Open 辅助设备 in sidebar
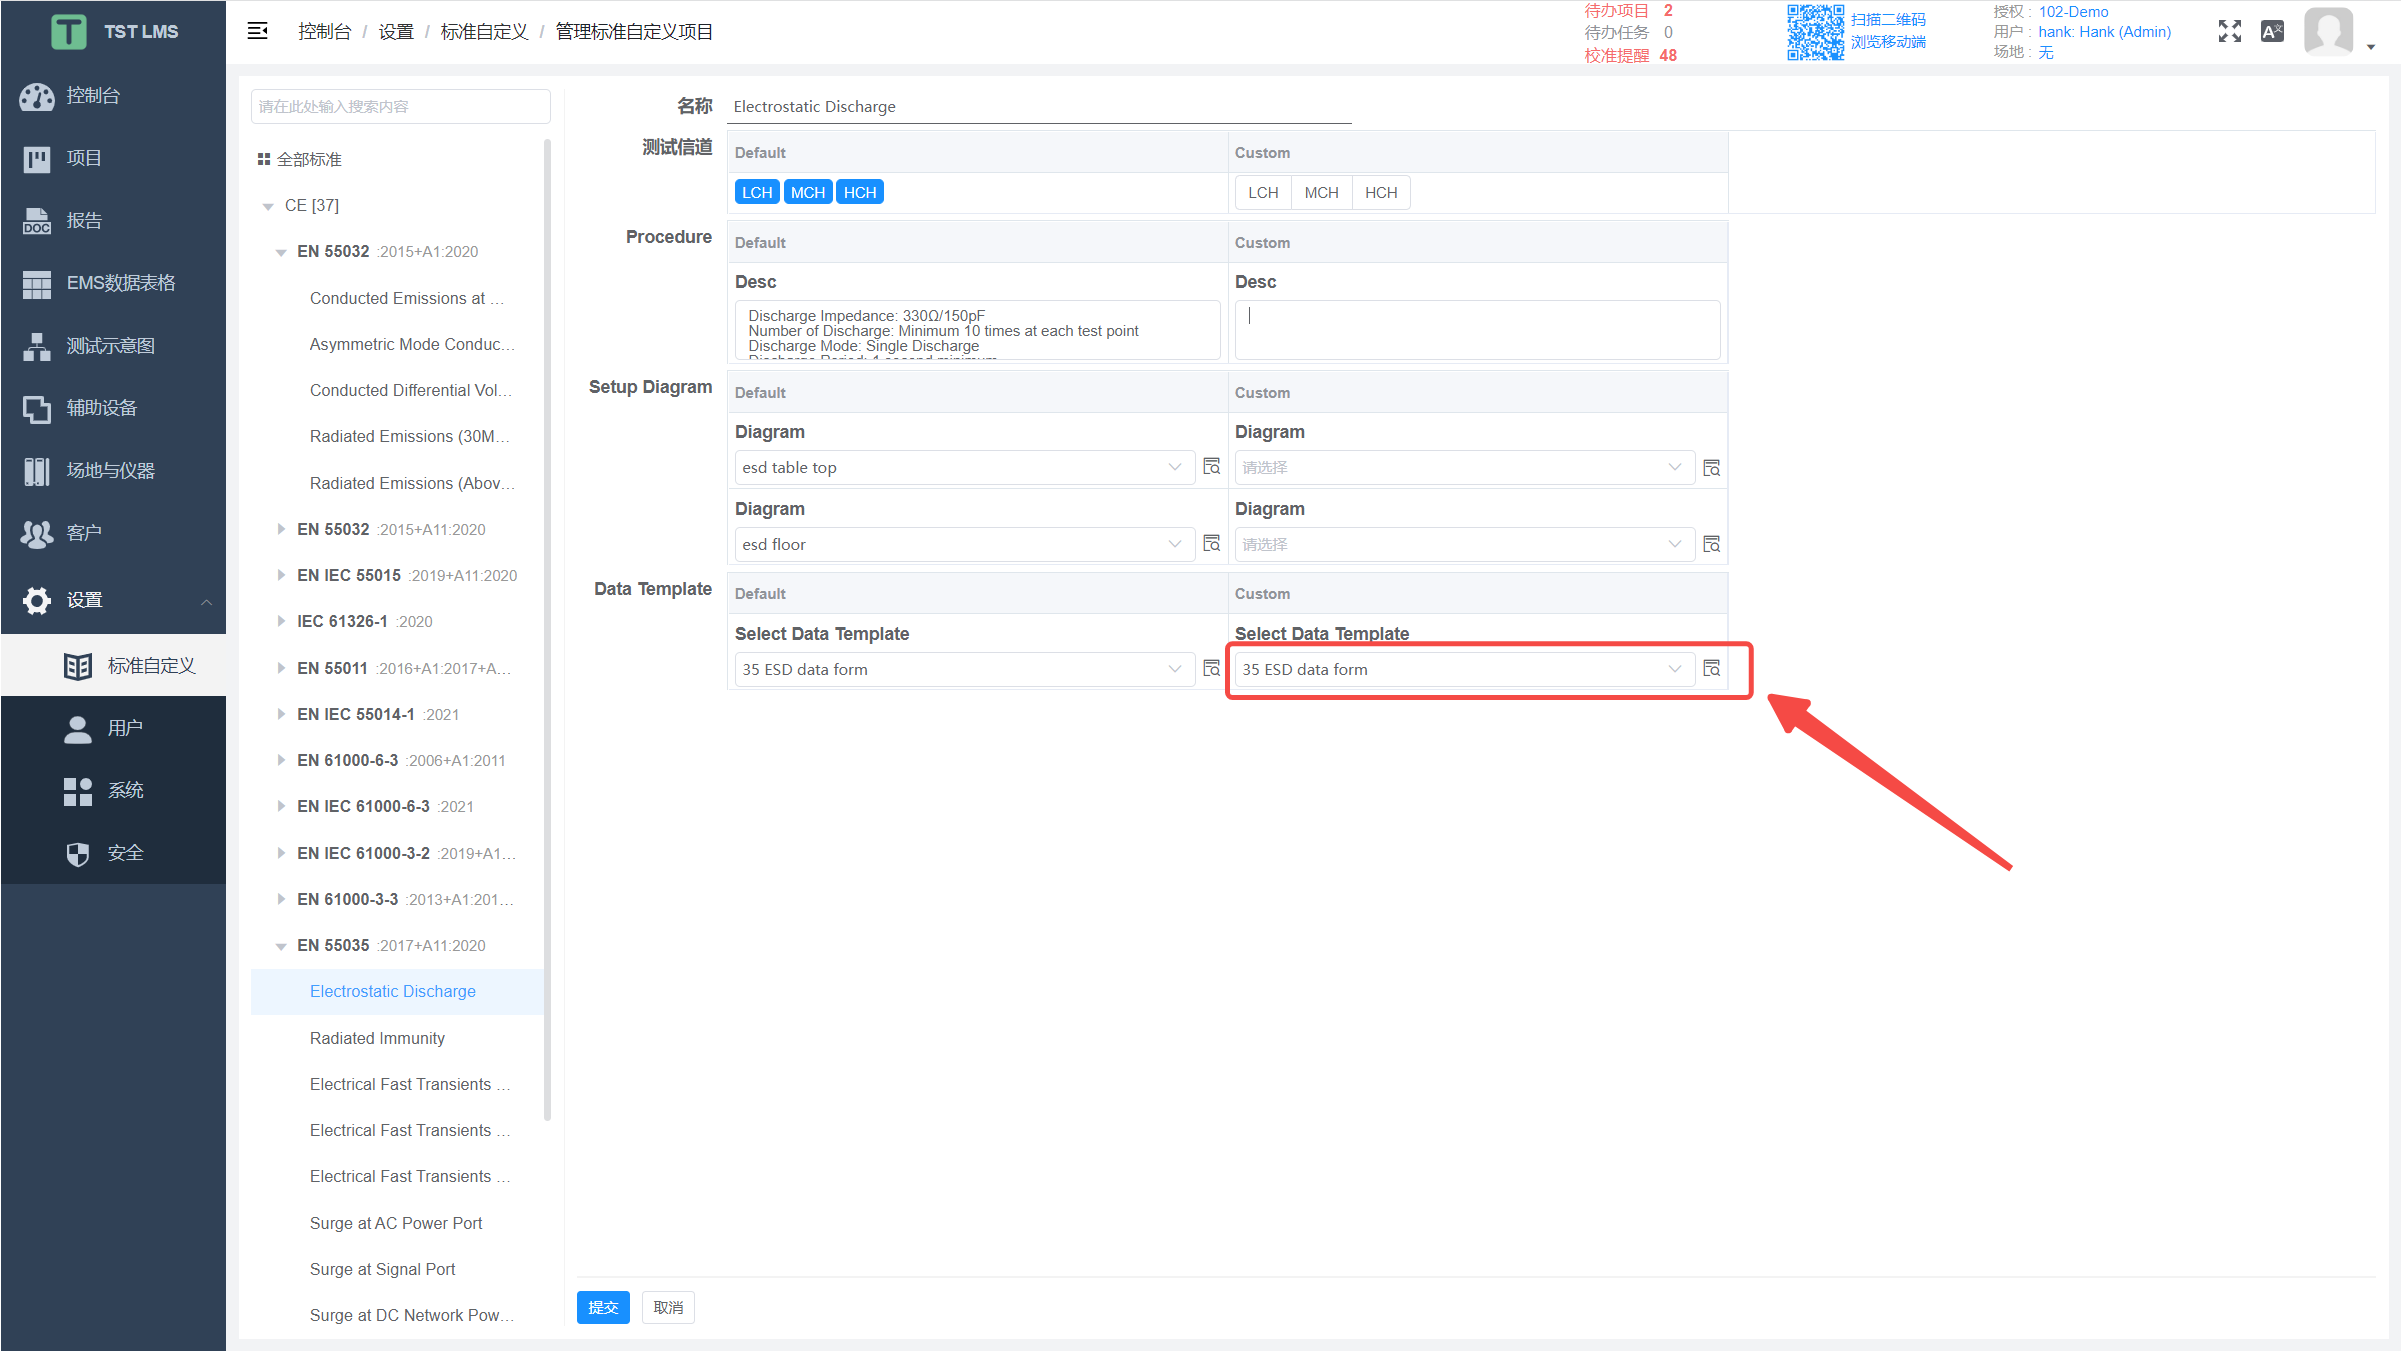The height and width of the screenshot is (1351, 2401). [113, 408]
